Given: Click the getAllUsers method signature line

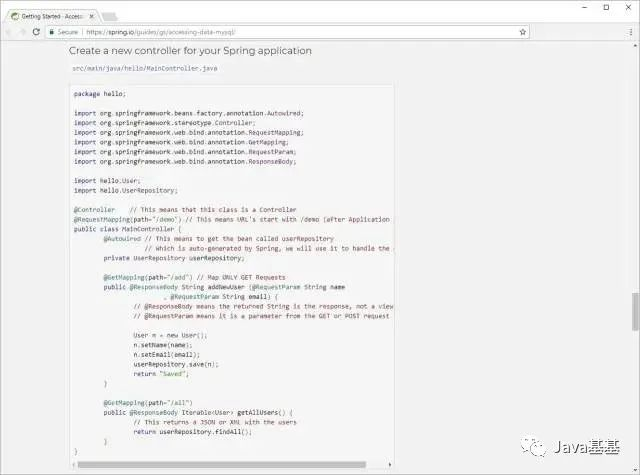Looking at the screenshot, I should click(x=198, y=413).
